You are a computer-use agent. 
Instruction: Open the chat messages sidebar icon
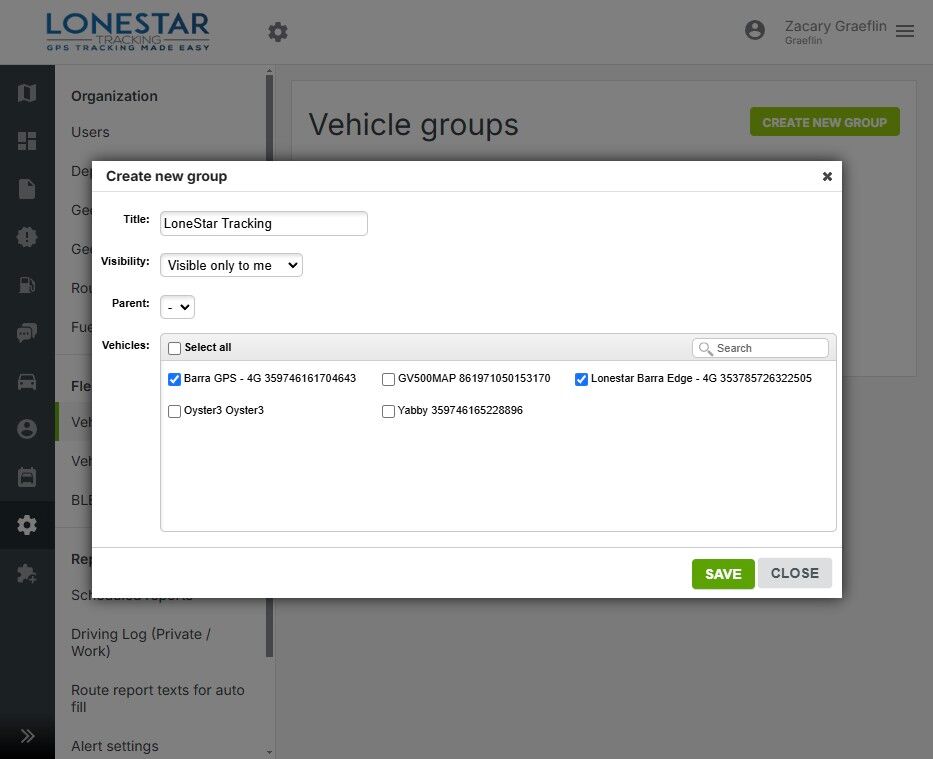click(x=27, y=333)
